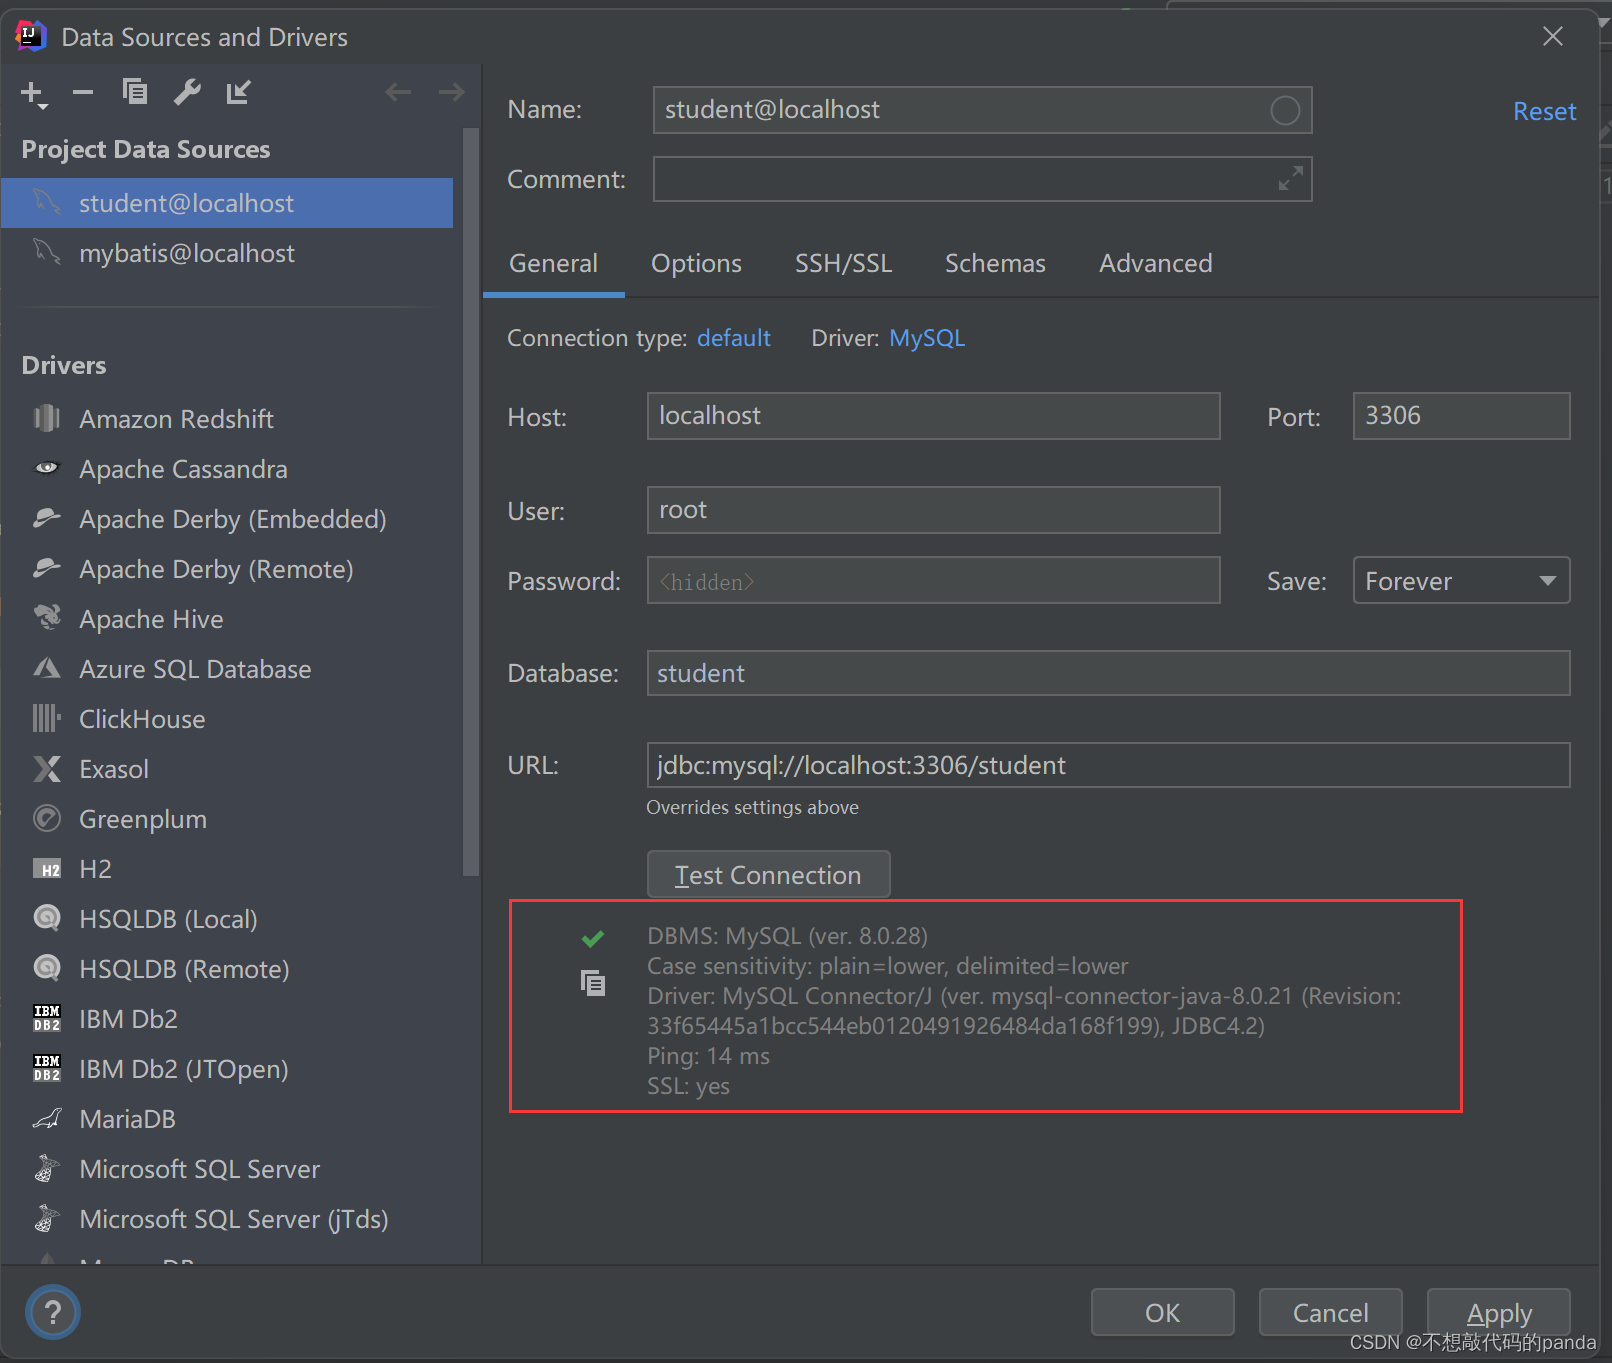Click the MySQL driver link

tap(927, 338)
